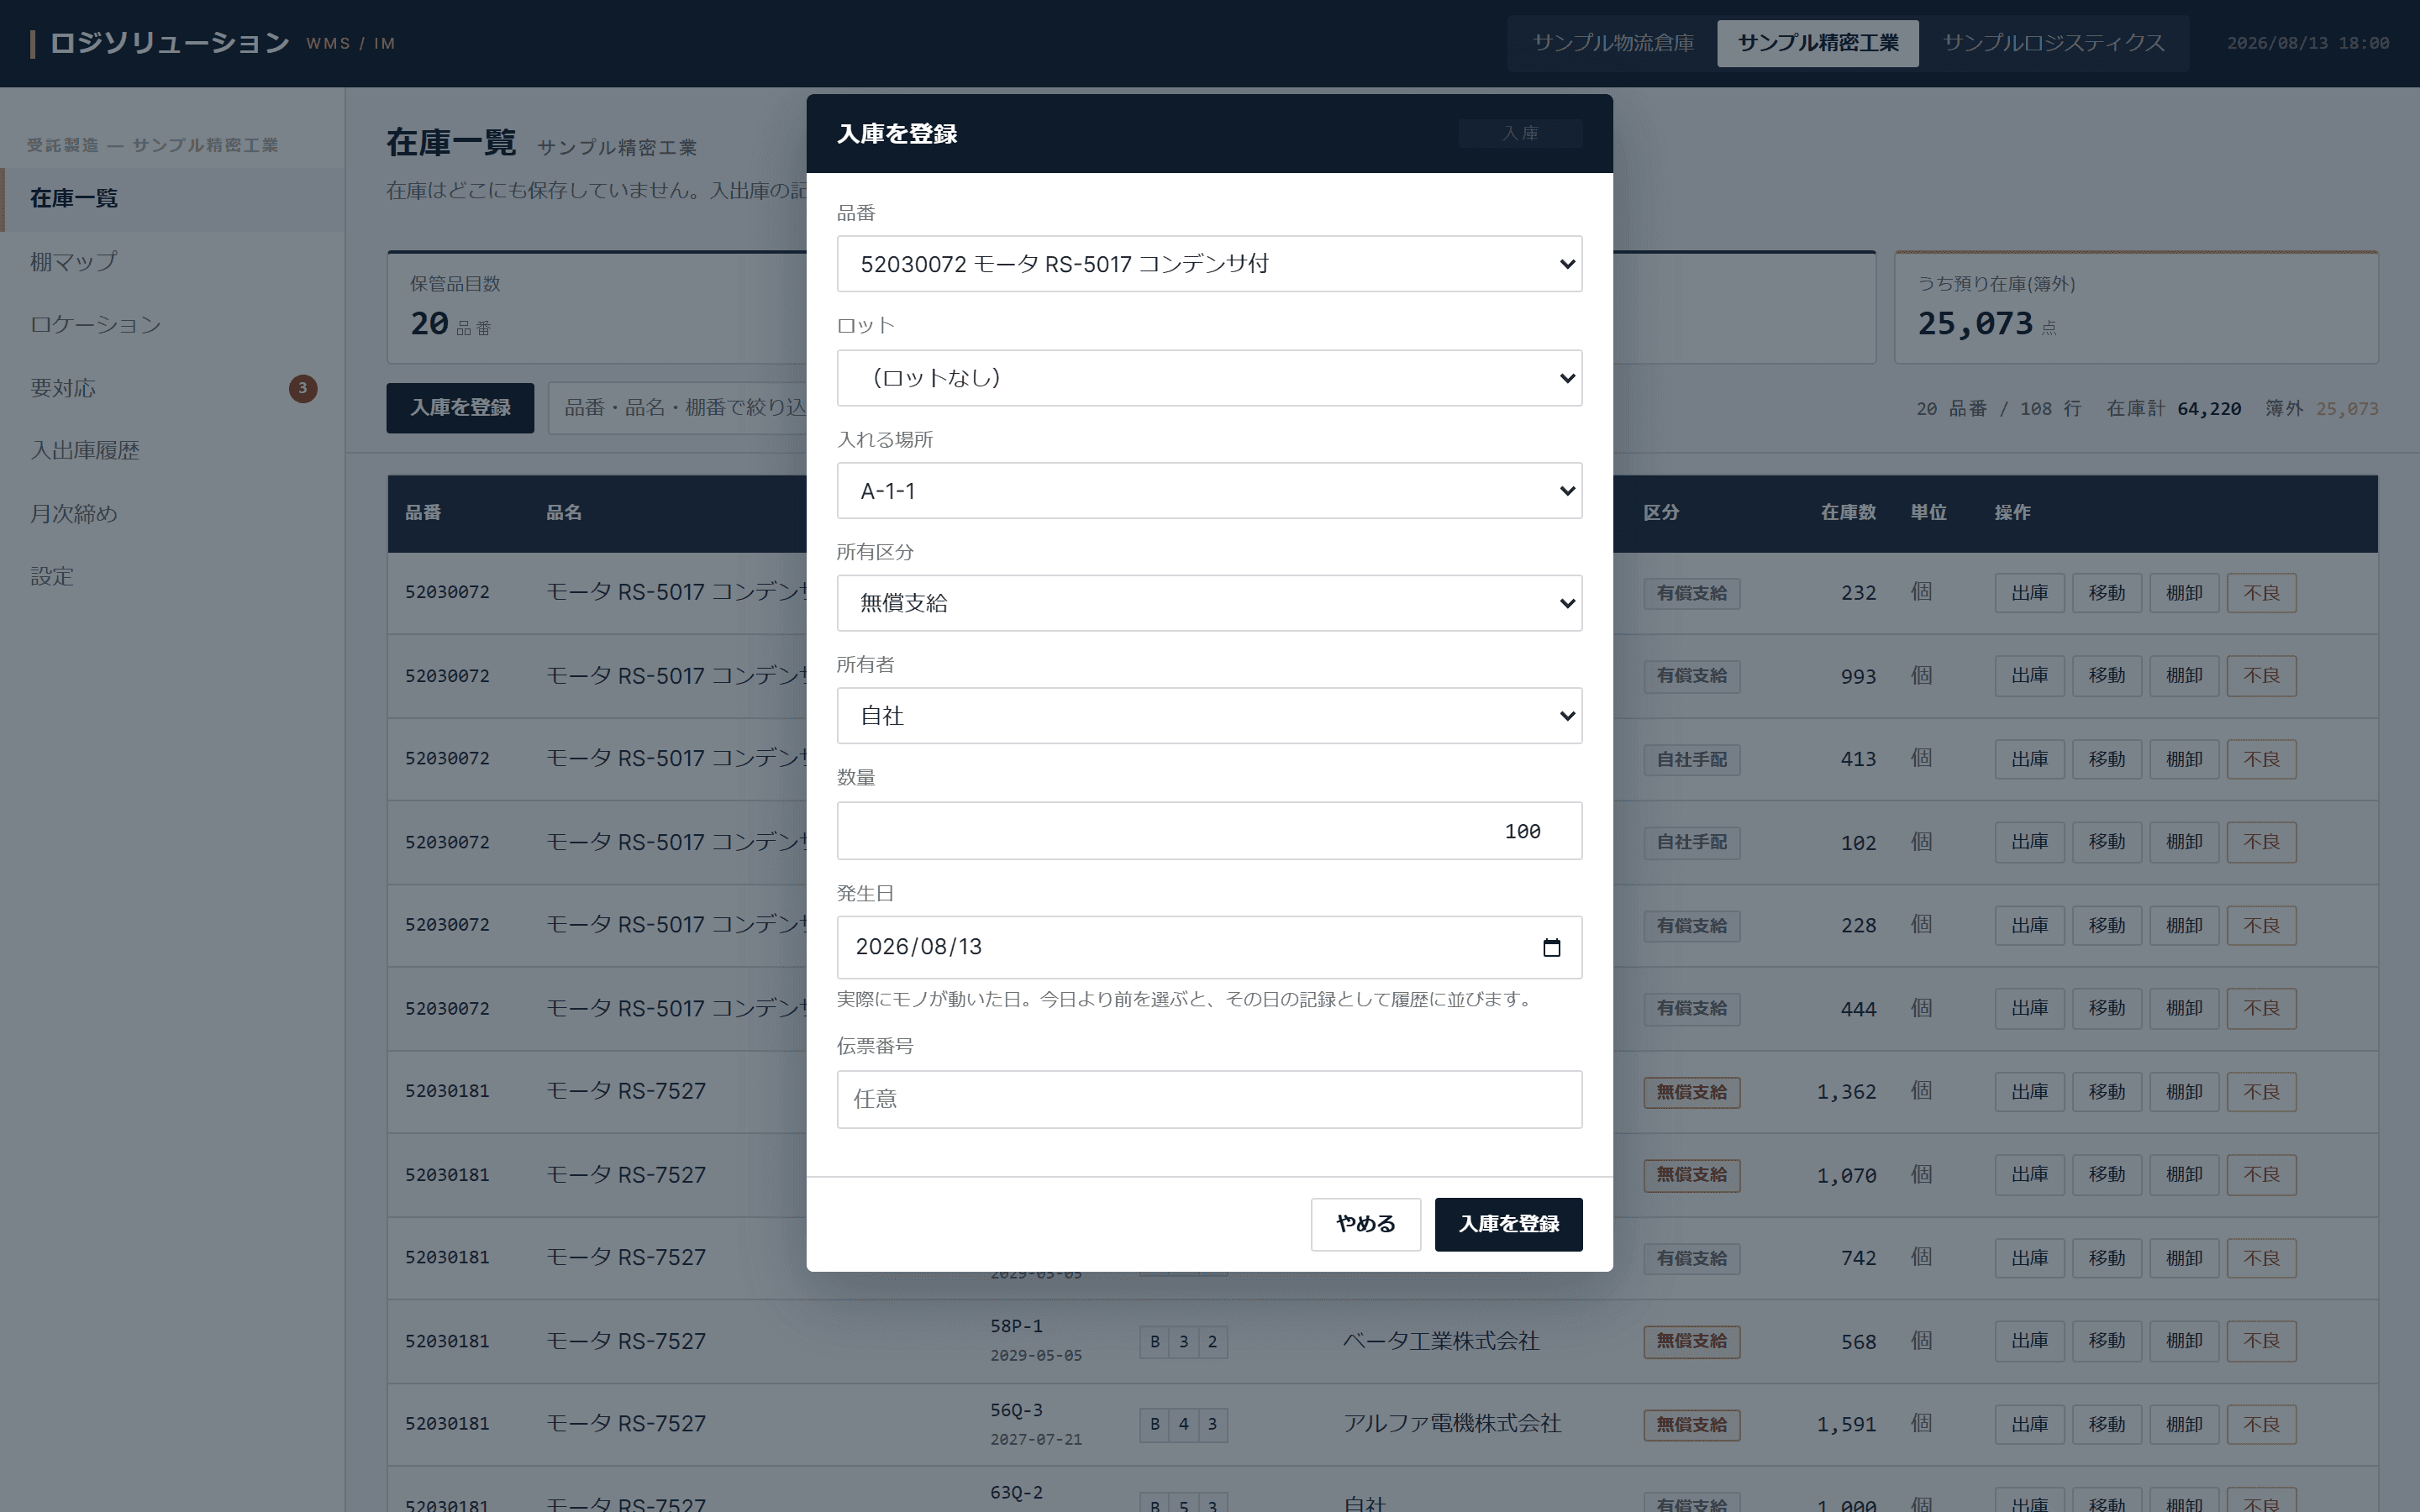Click 棚卸 for the row with 在庫数 1,591

pyautogui.click(x=2184, y=1424)
